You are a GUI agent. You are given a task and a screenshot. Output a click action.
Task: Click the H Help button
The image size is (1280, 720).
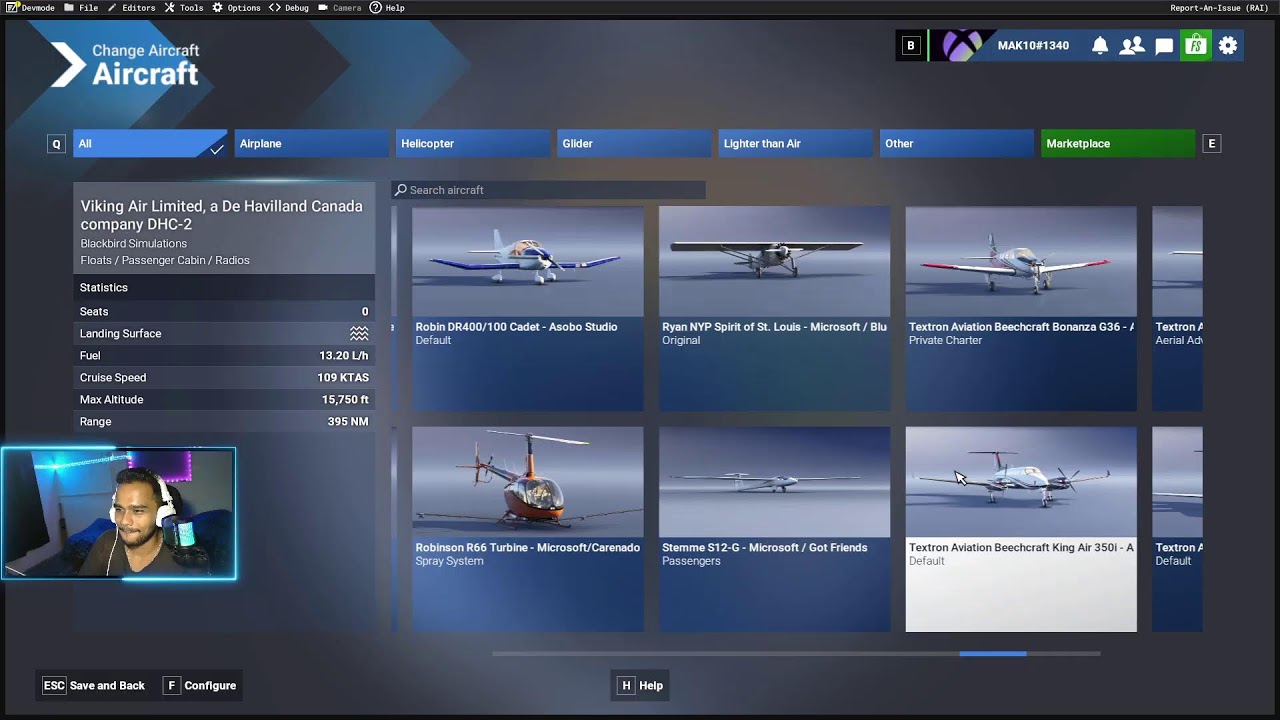click(x=641, y=685)
